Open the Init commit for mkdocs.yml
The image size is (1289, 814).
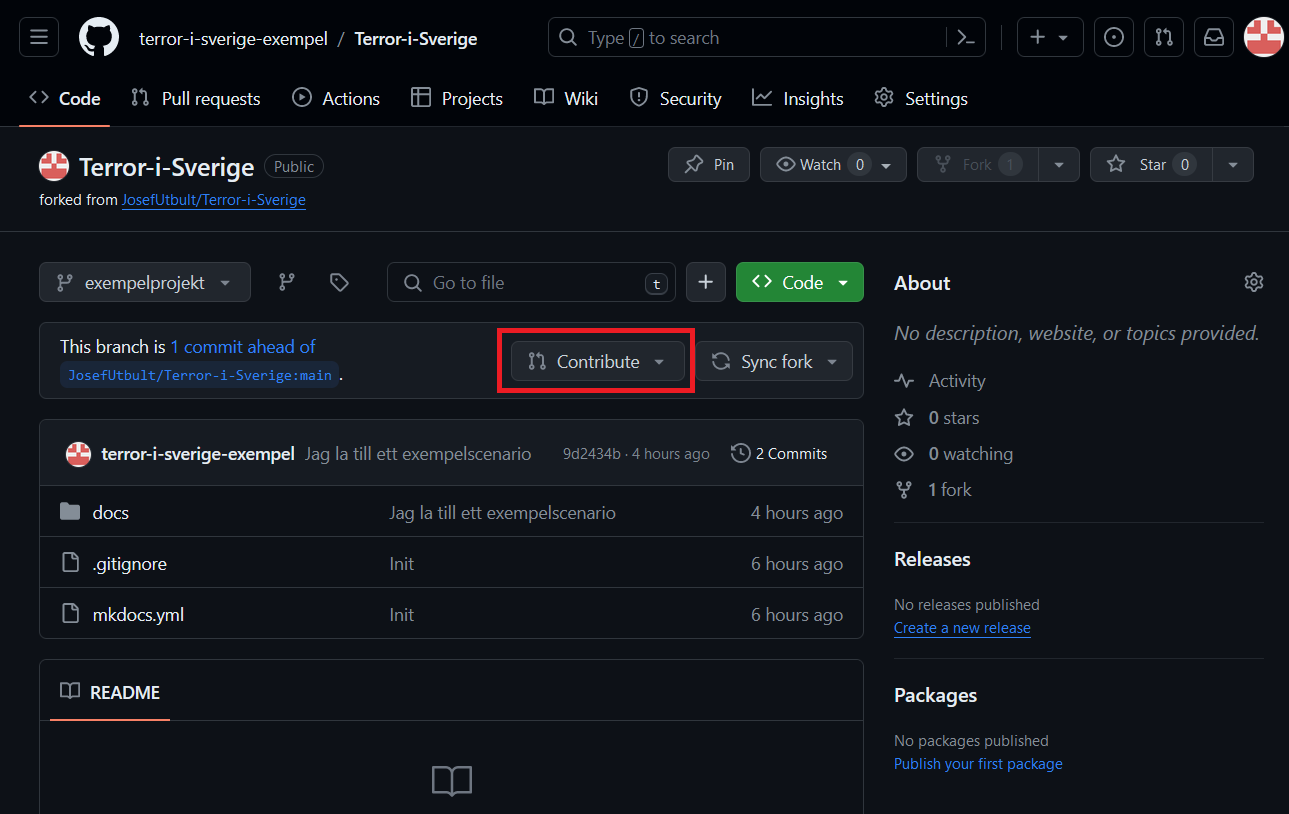tap(402, 614)
